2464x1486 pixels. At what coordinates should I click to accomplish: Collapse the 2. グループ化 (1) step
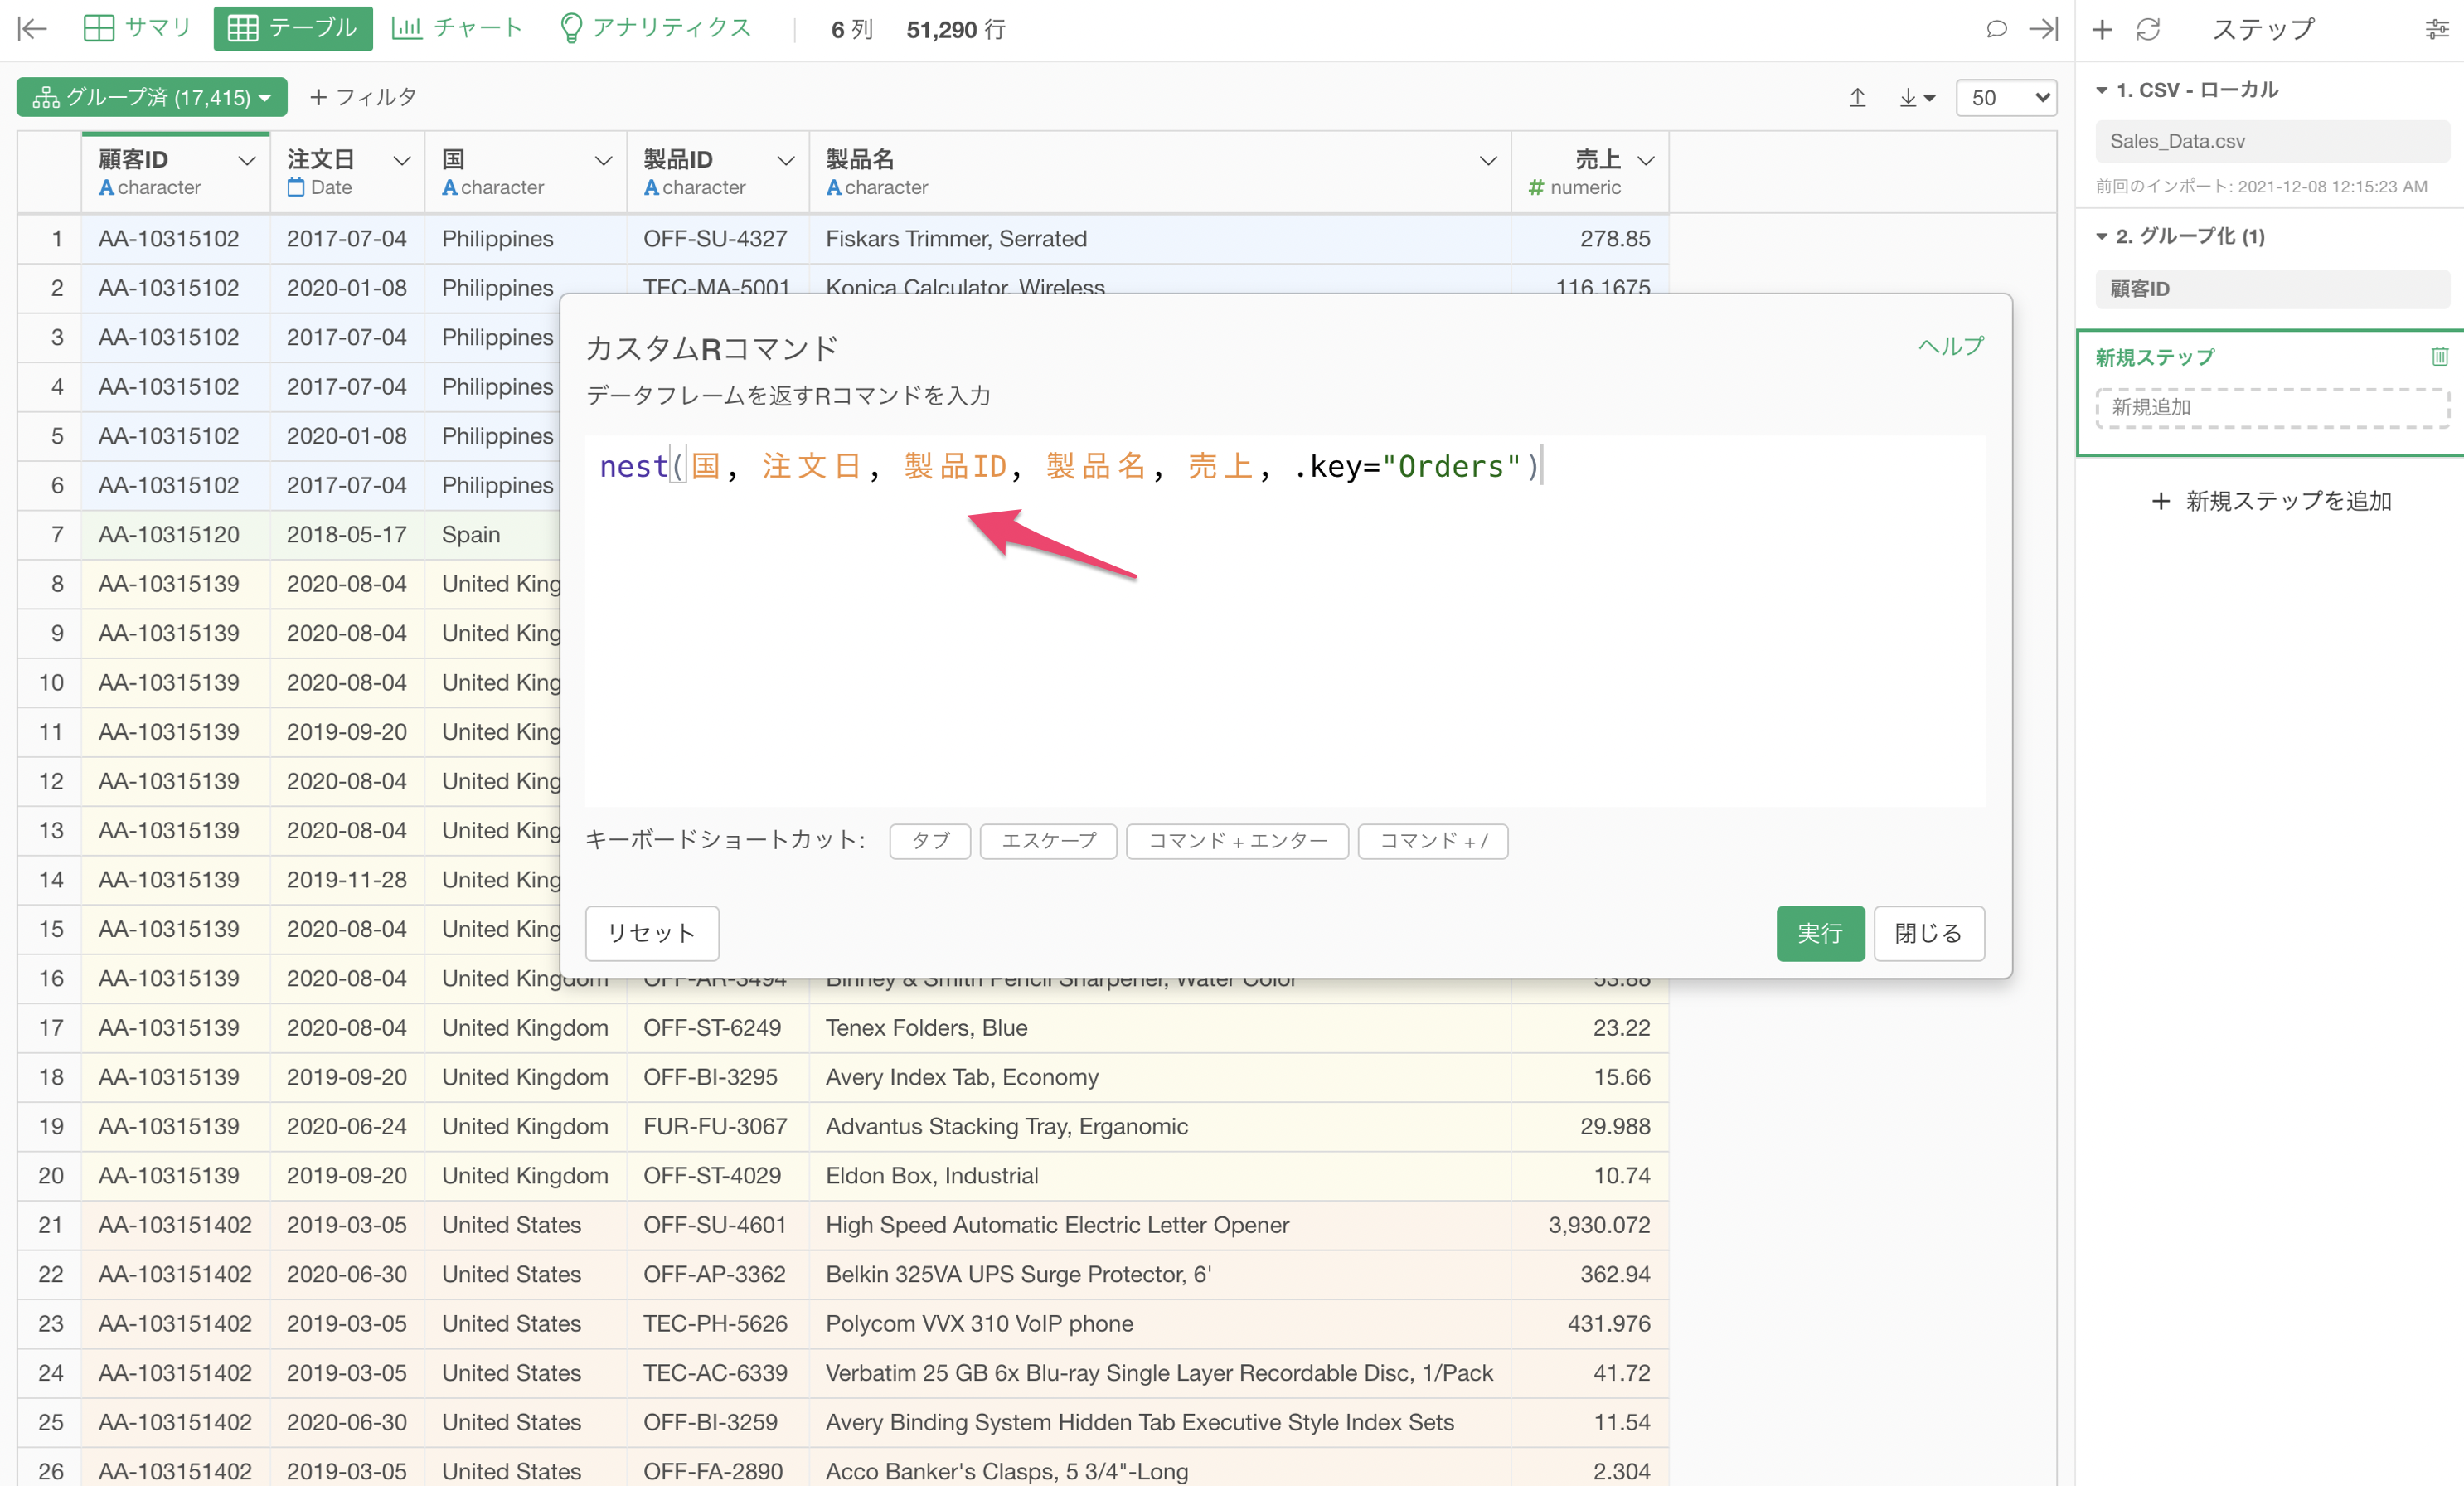click(2102, 236)
